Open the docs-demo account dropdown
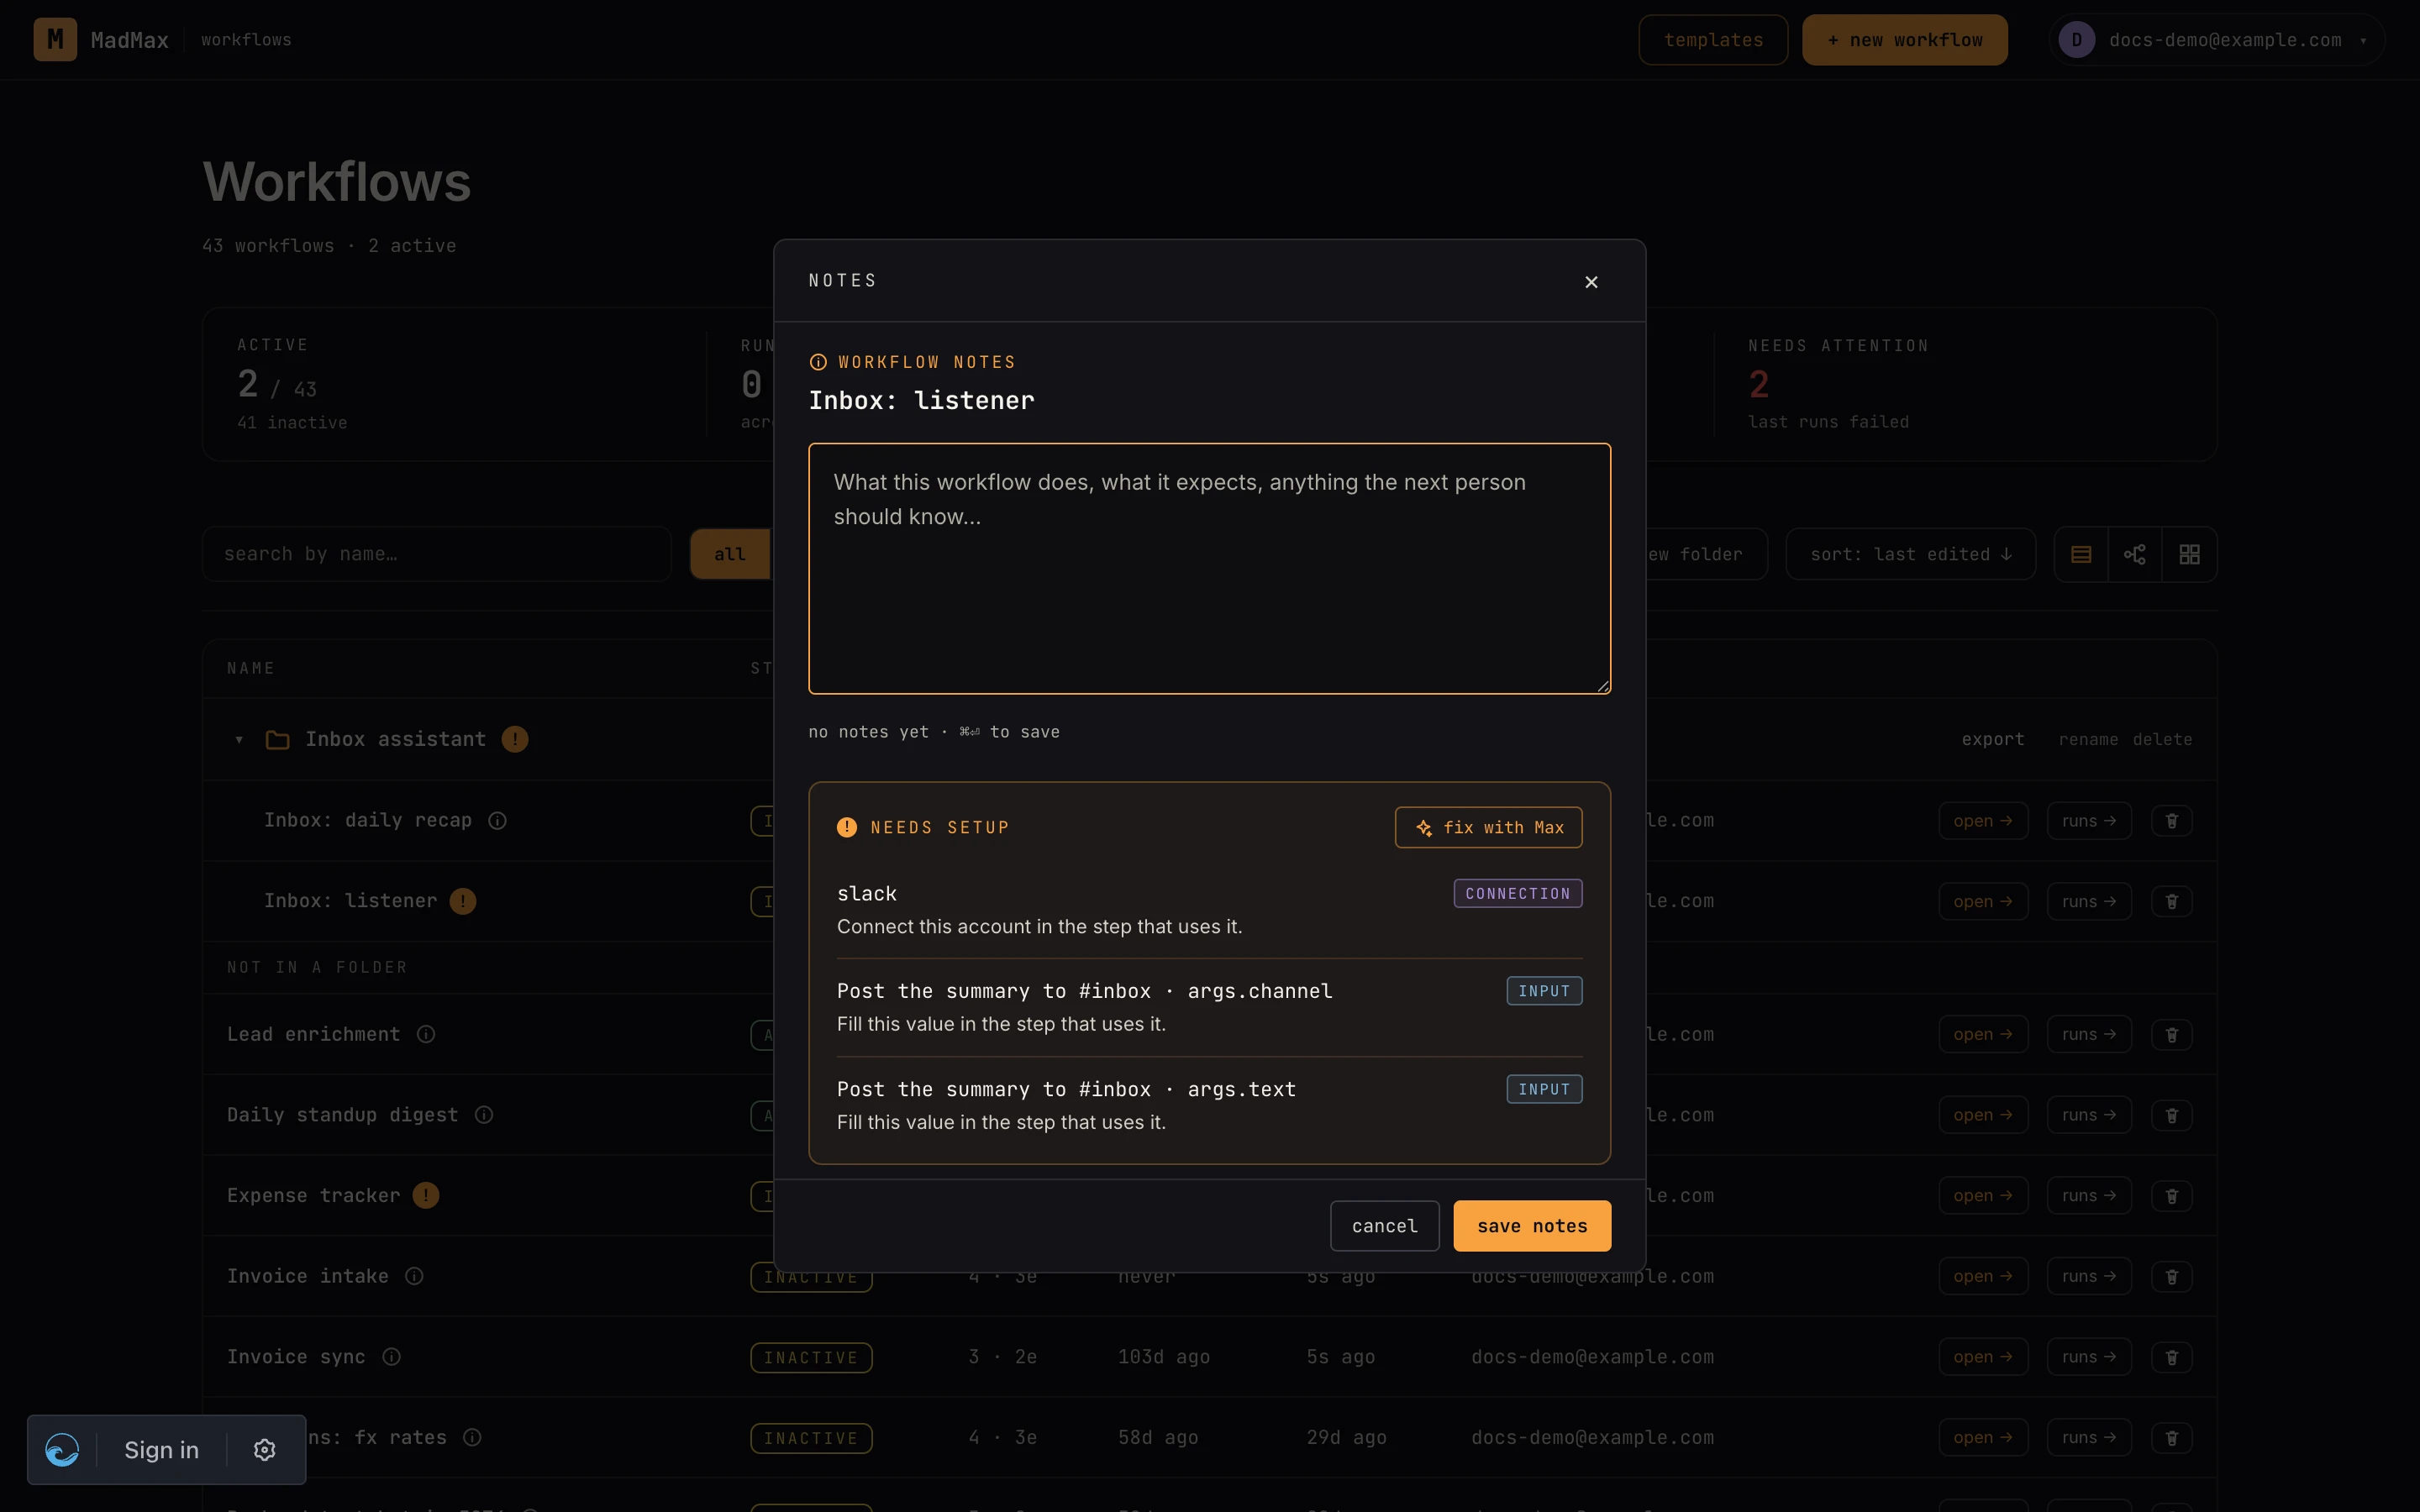The height and width of the screenshot is (1512, 2420). (2217, 40)
